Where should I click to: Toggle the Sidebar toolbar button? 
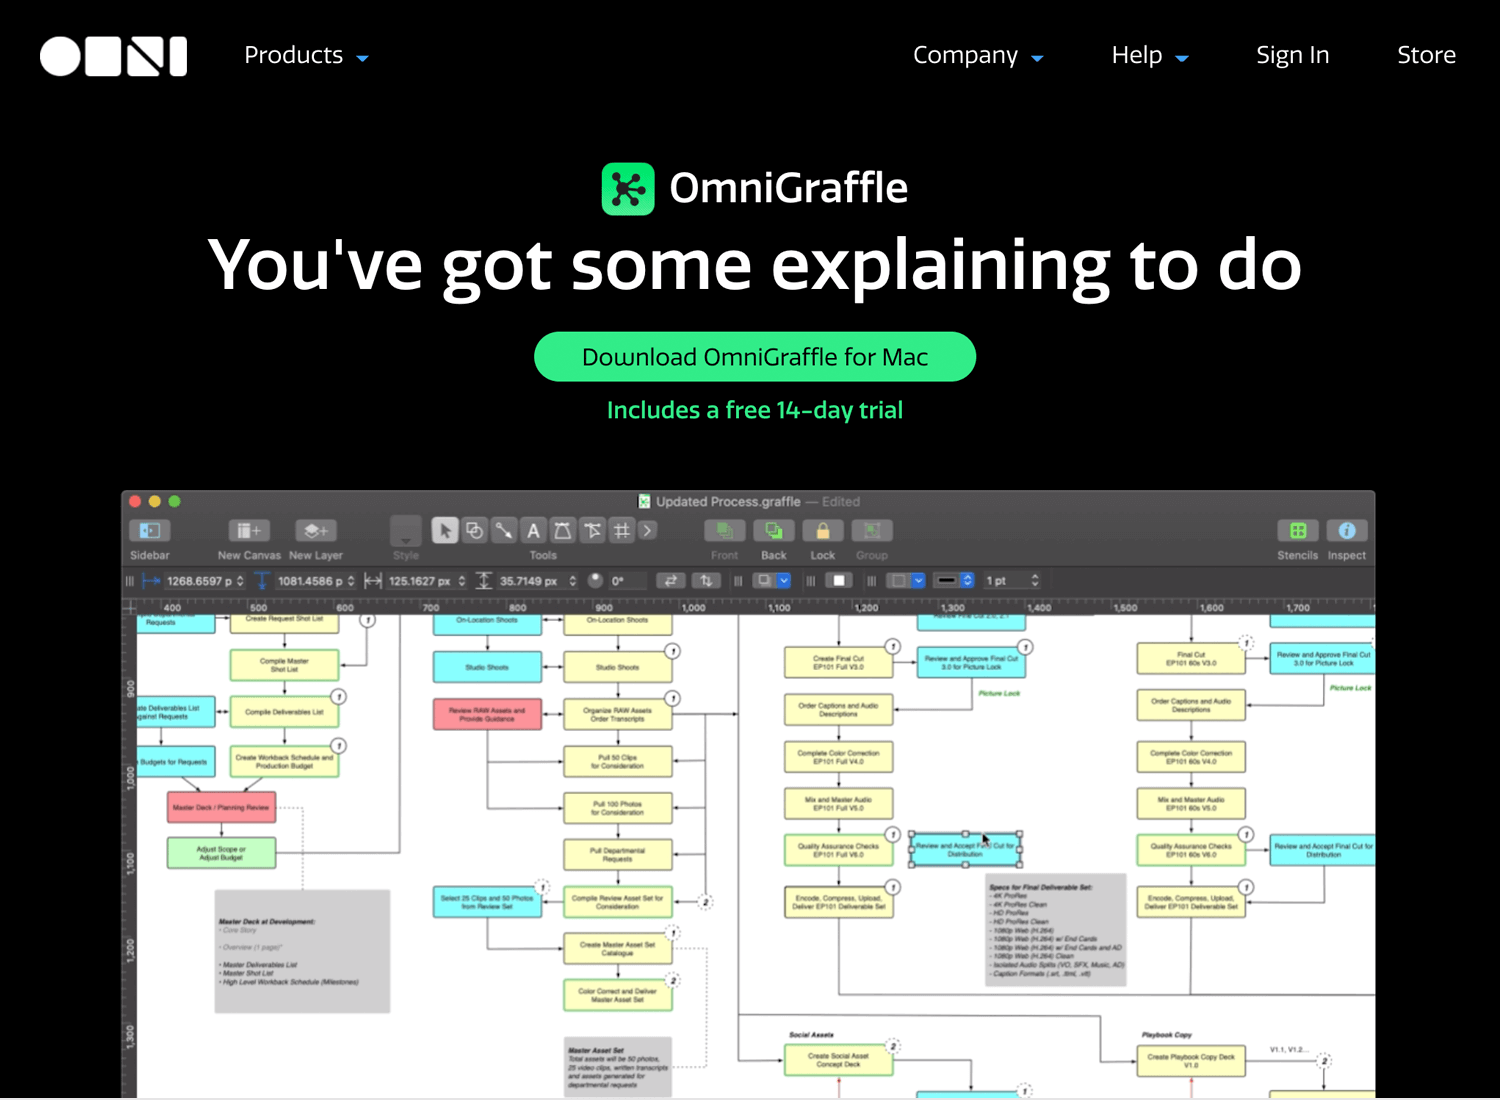150,531
